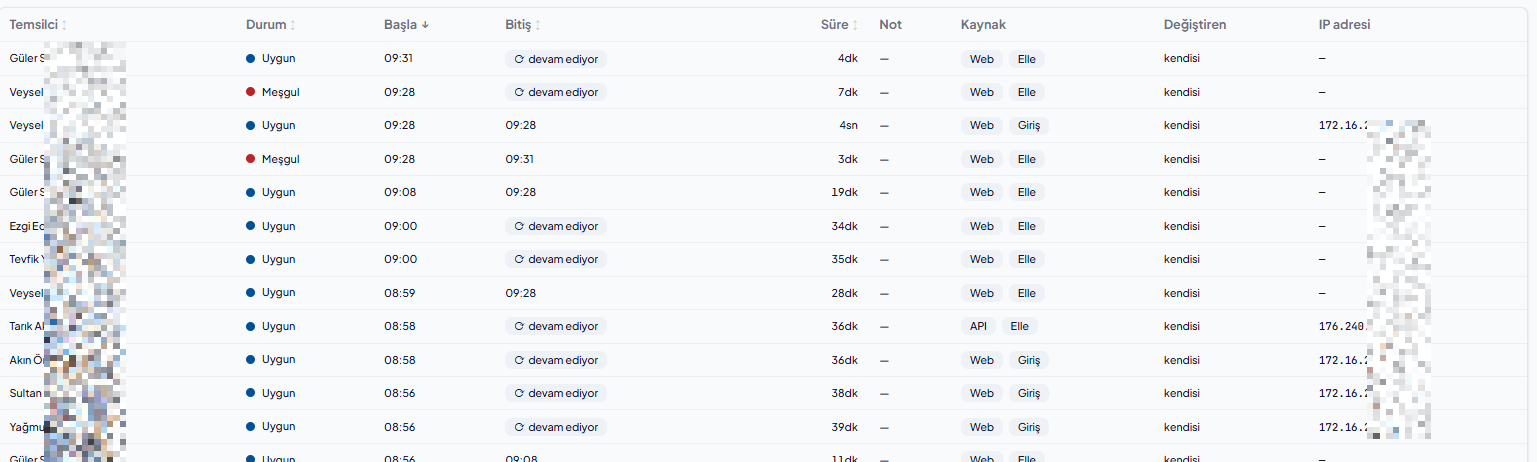This screenshot has height=462, width=1537.
Task: Click the Temsilci column header
Action: [33, 25]
